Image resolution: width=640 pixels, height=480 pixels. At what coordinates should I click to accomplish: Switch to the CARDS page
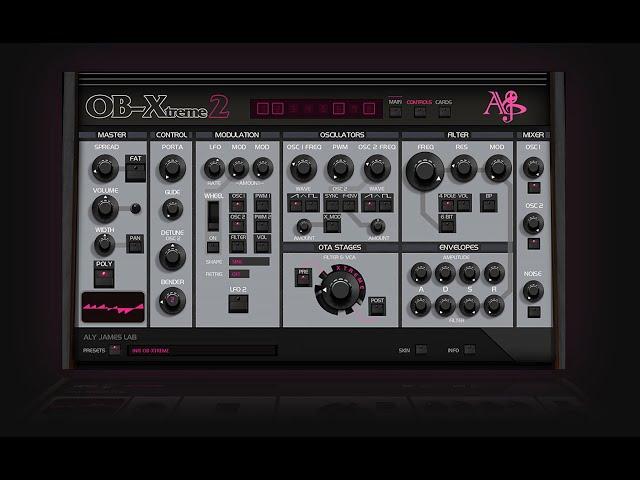444,112
